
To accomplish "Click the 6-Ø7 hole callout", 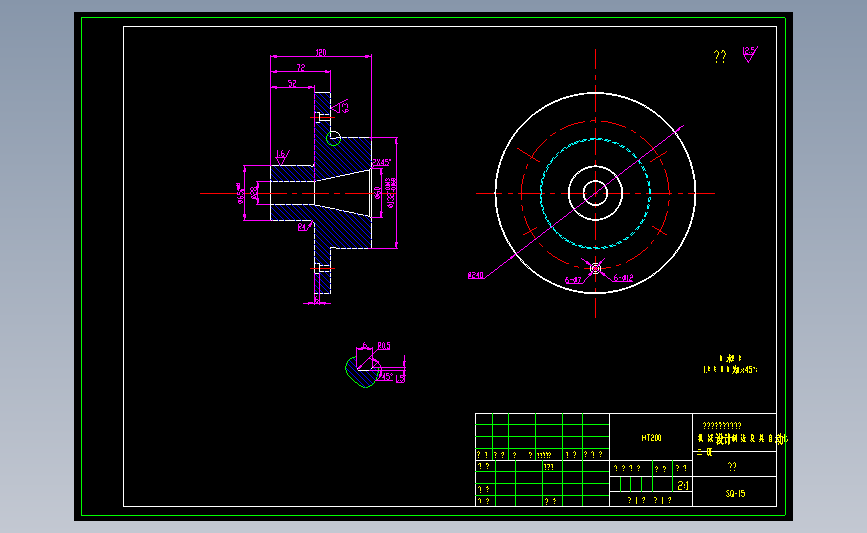I will (573, 280).
